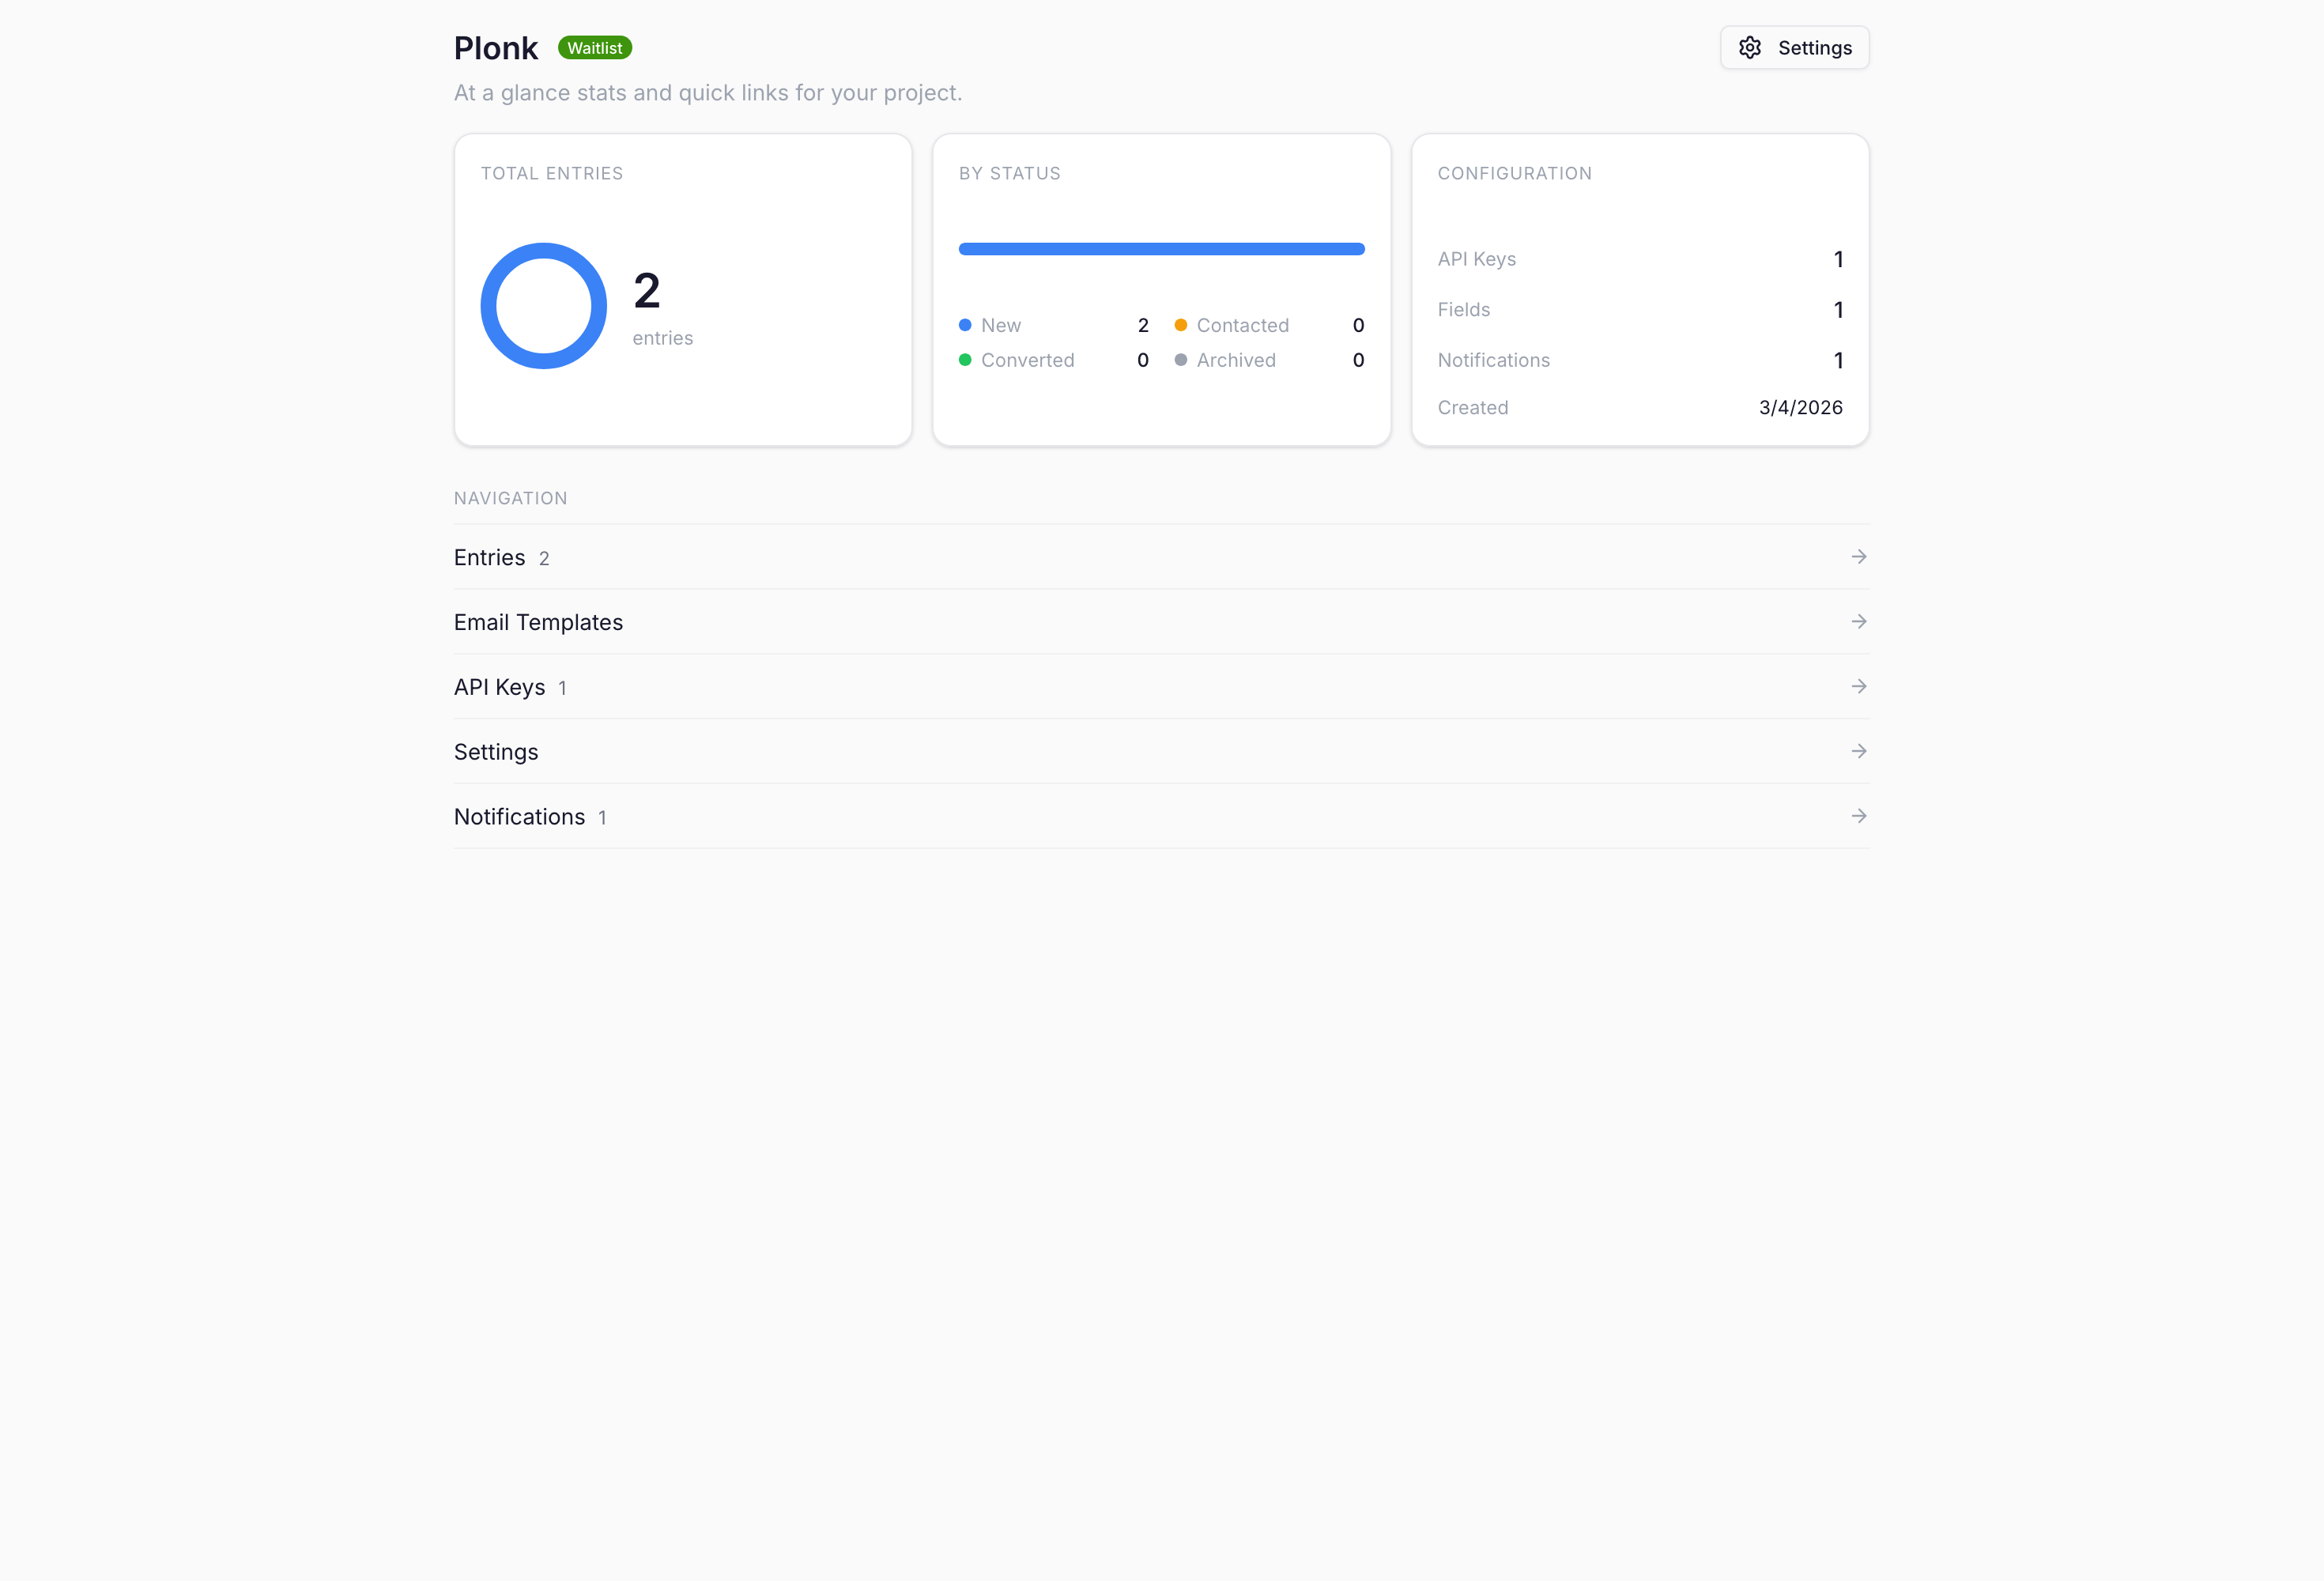Click the Created date 3/4/2026 value
Viewport: 2324px width, 1581px height.
pyautogui.click(x=1800, y=408)
